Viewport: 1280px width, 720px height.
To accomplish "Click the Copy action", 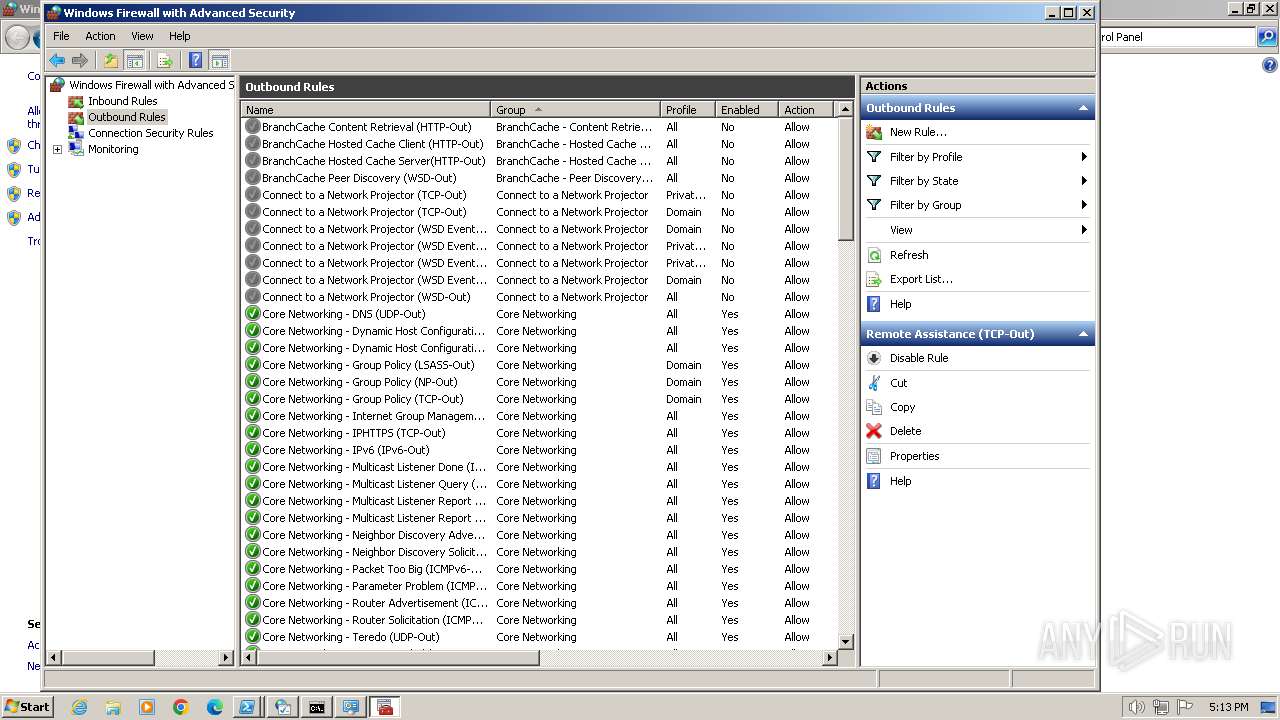I will (902, 407).
